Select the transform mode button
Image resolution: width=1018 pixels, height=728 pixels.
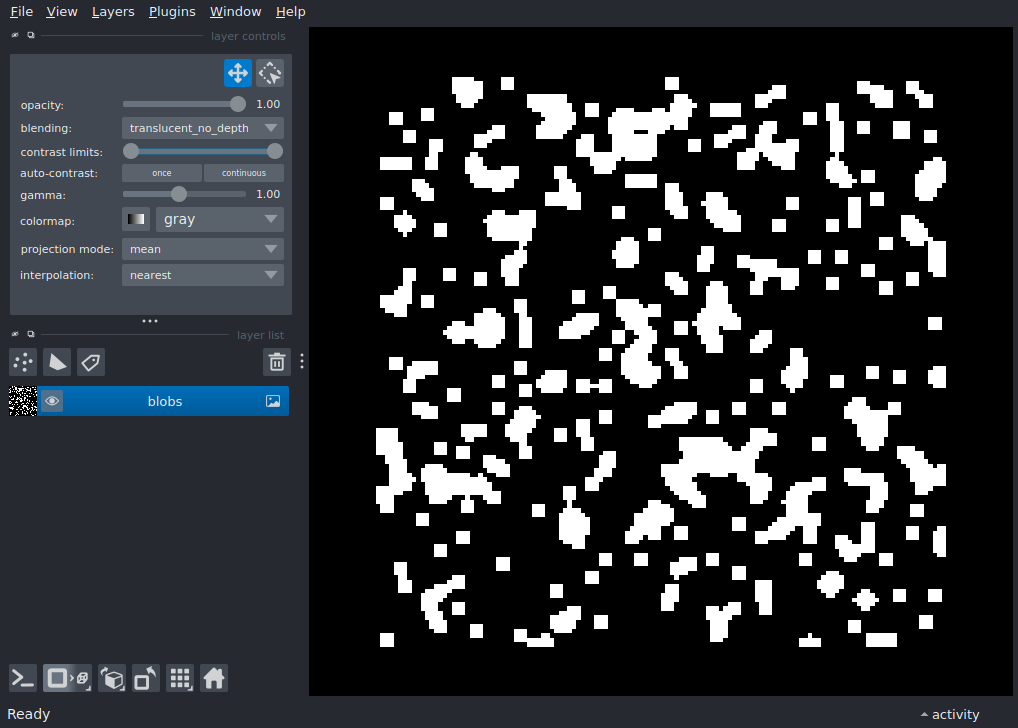270,73
